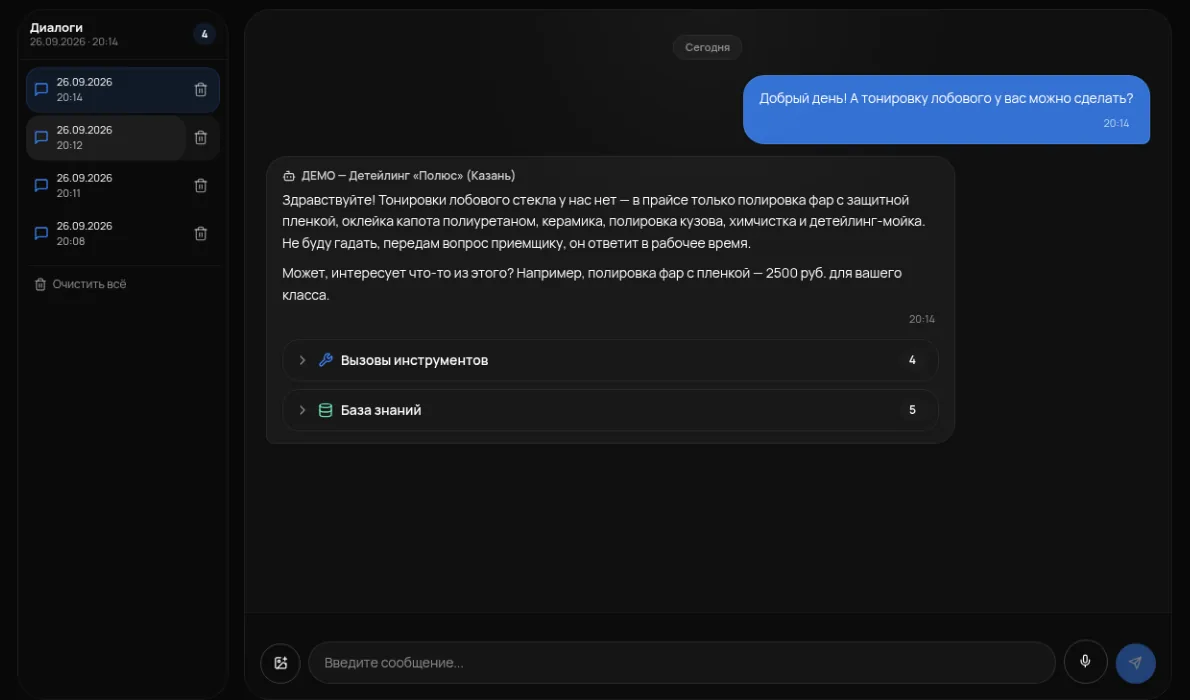The width and height of the screenshot is (1190, 700).
Task: Delete the 20:14 dialog with trash icon
Action: pos(200,90)
